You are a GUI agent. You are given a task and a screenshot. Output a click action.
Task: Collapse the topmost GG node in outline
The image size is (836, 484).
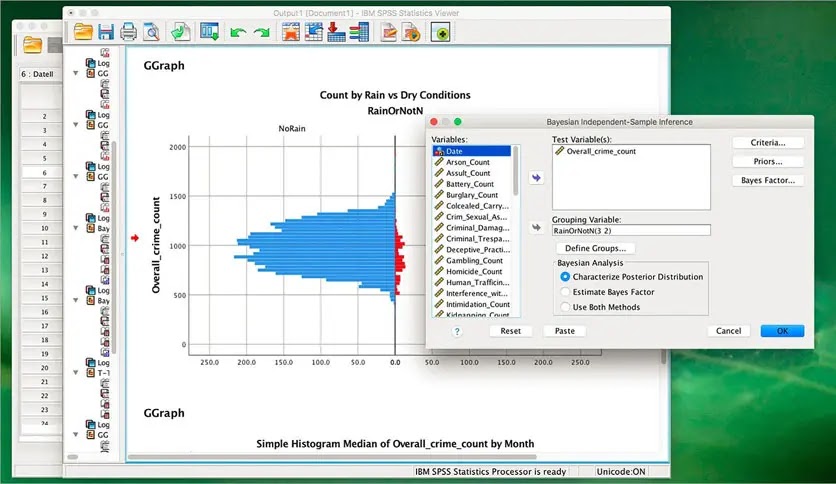coord(76,73)
